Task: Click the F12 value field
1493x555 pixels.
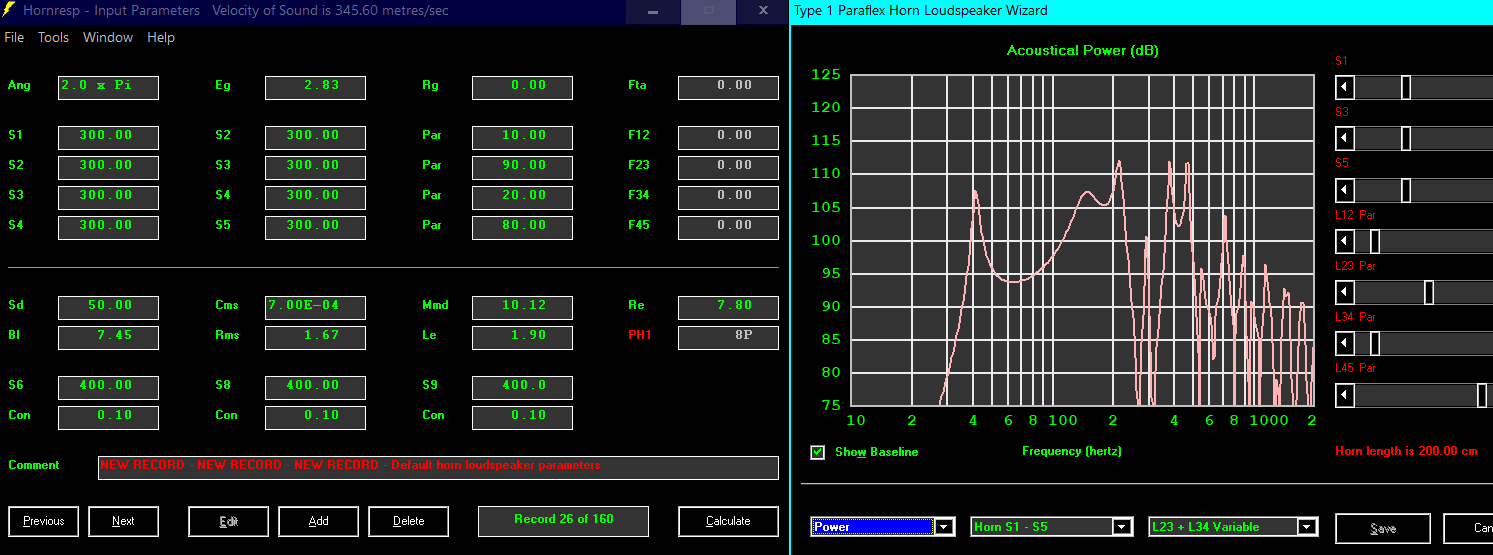Action: (x=728, y=137)
